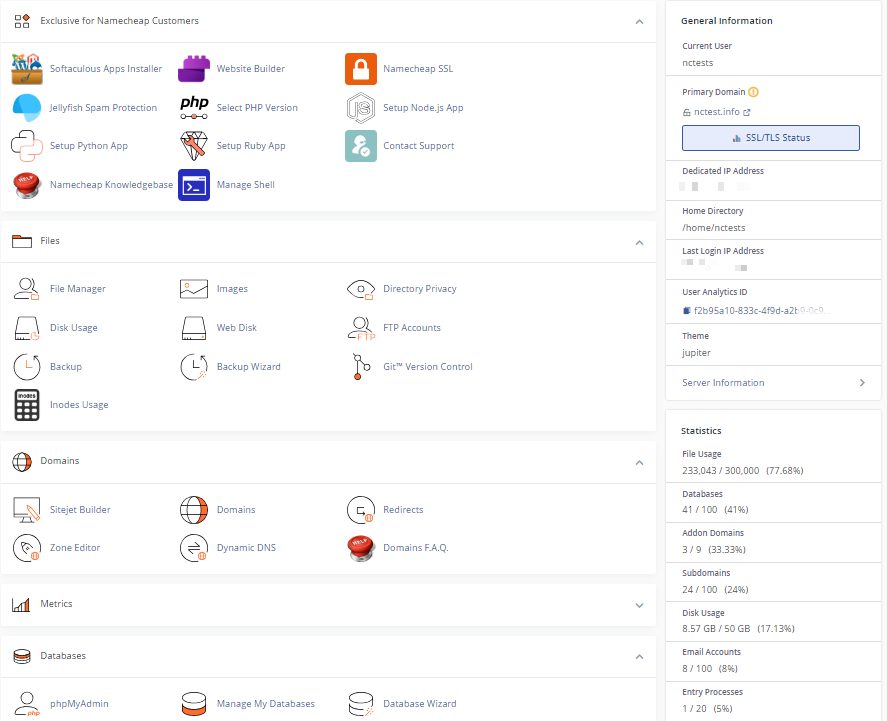Click the Manage Shell terminal icon
Image resolution: width=887 pixels, height=721 pixels.
click(194, 185)
